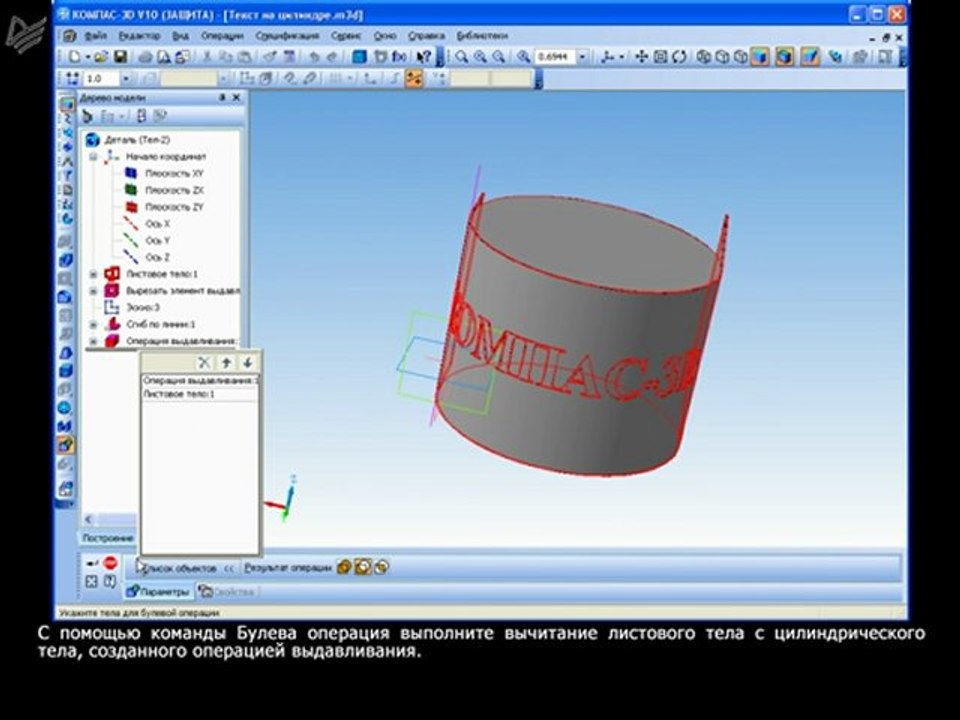This screenshot has height=720, width=960.
Task: Click the Zoom to fit square icon
Action: pos(660,57)
